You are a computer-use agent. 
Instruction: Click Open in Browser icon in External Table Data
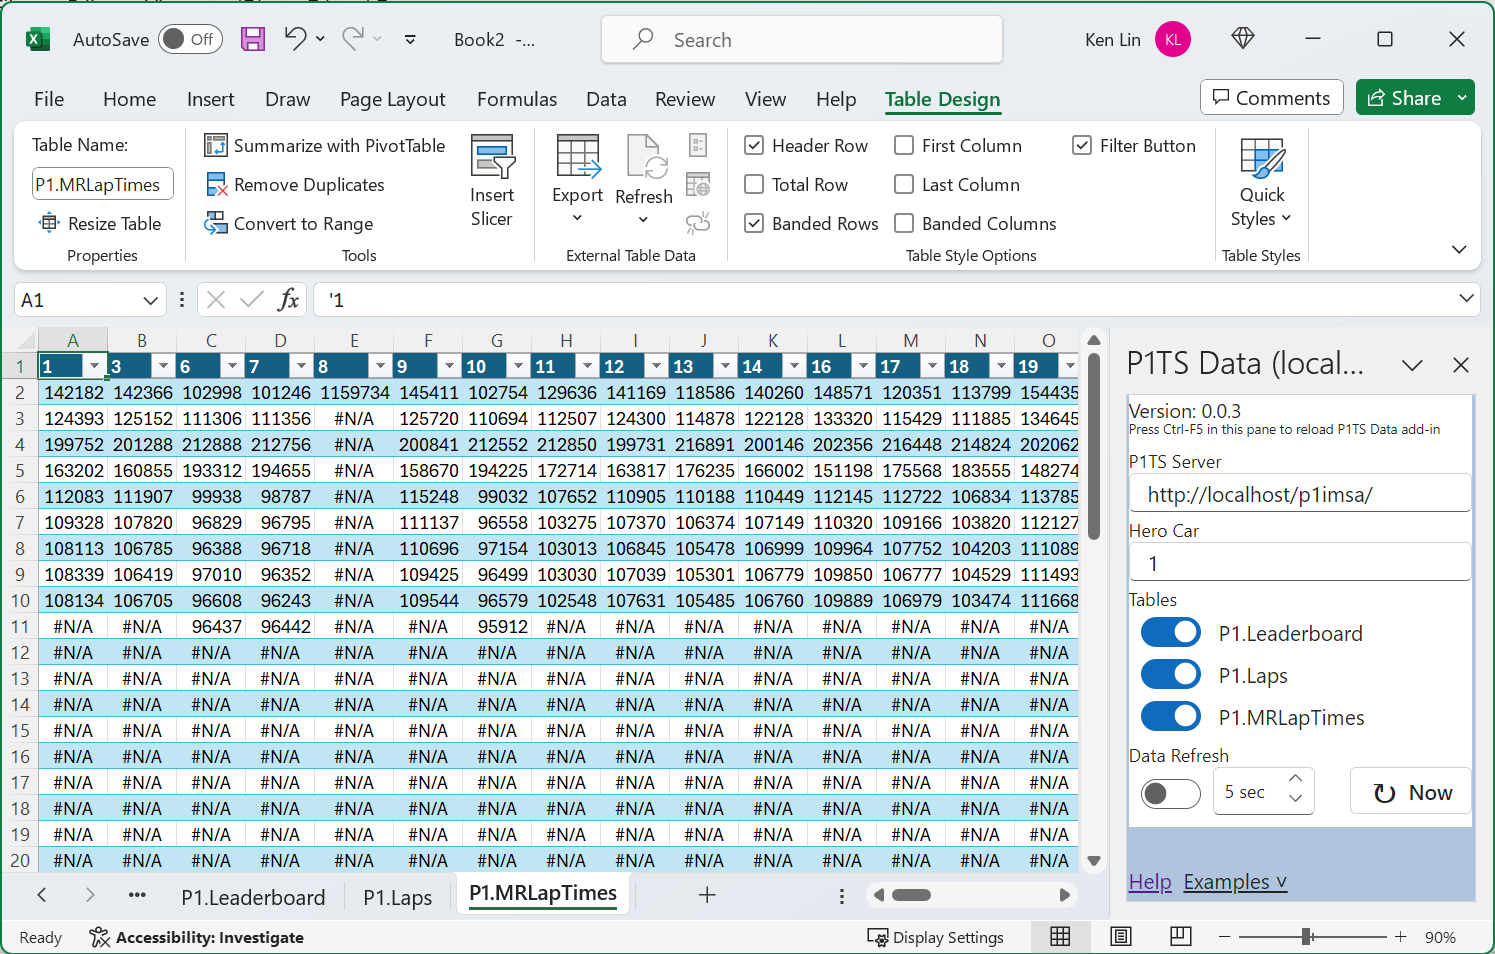coord(698,184)
